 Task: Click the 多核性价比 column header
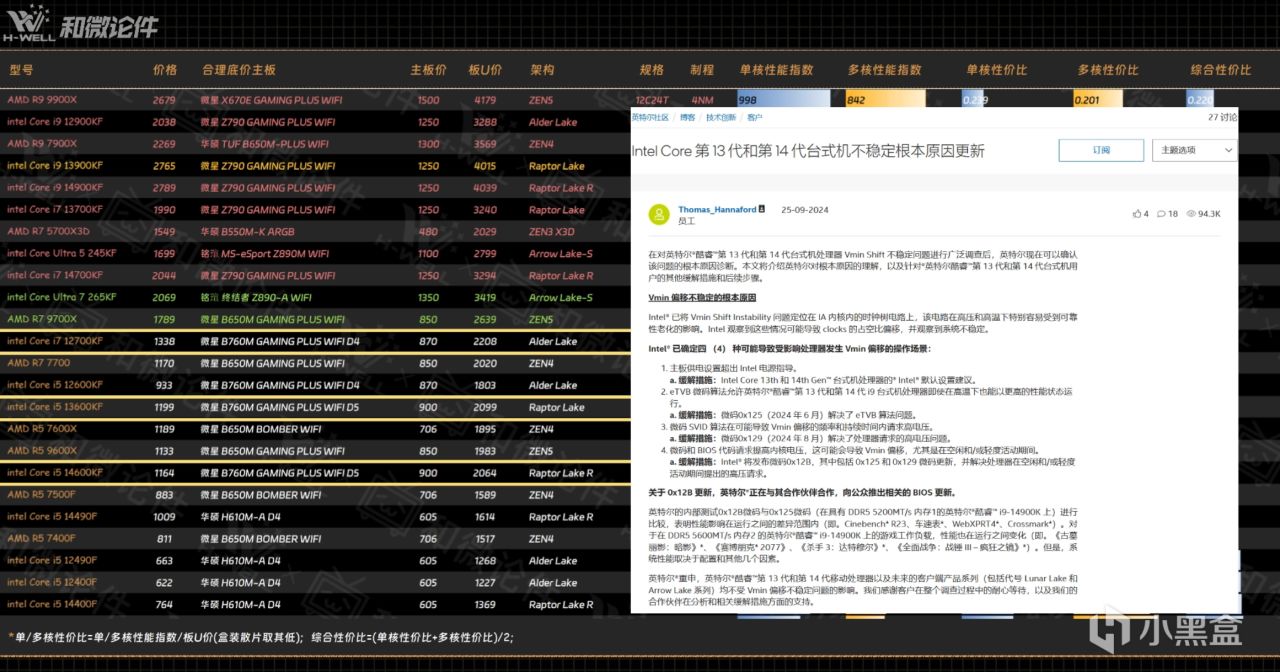click(1108, 70)
